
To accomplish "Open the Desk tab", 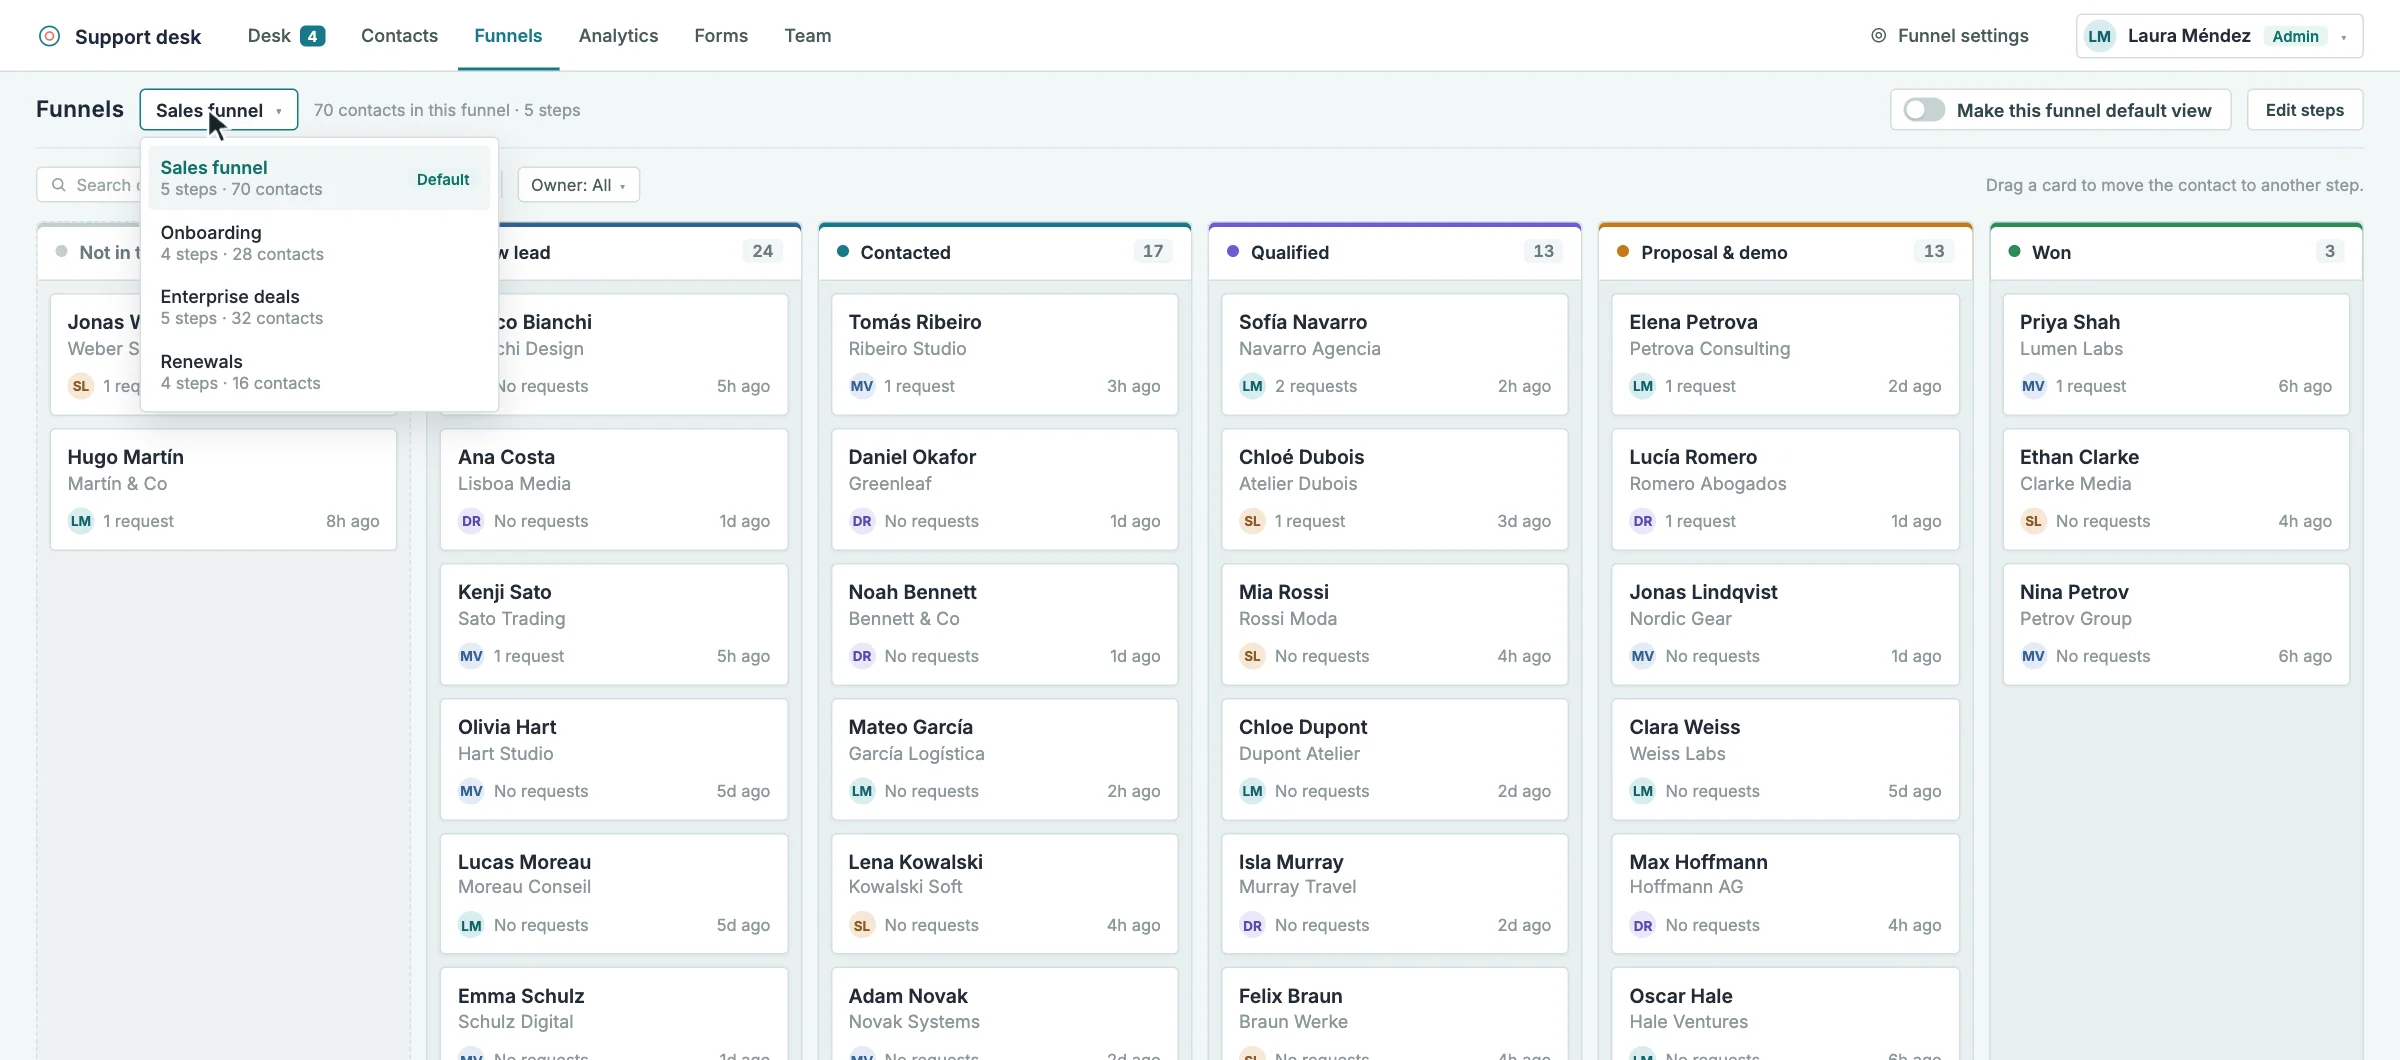I will point(286,36).
